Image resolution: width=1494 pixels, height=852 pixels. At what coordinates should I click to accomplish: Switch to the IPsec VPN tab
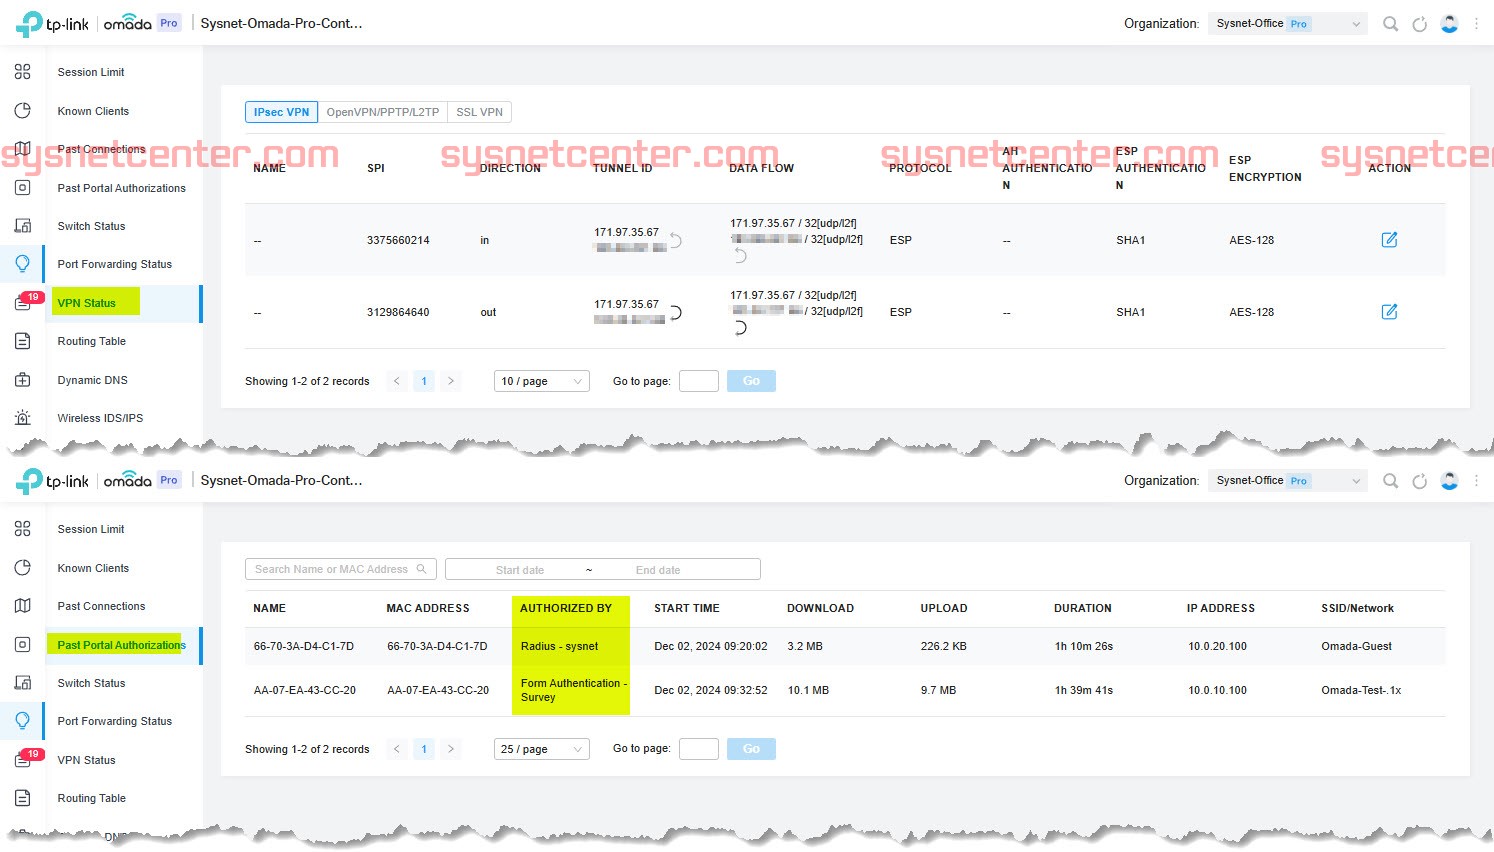coord(281,112)
